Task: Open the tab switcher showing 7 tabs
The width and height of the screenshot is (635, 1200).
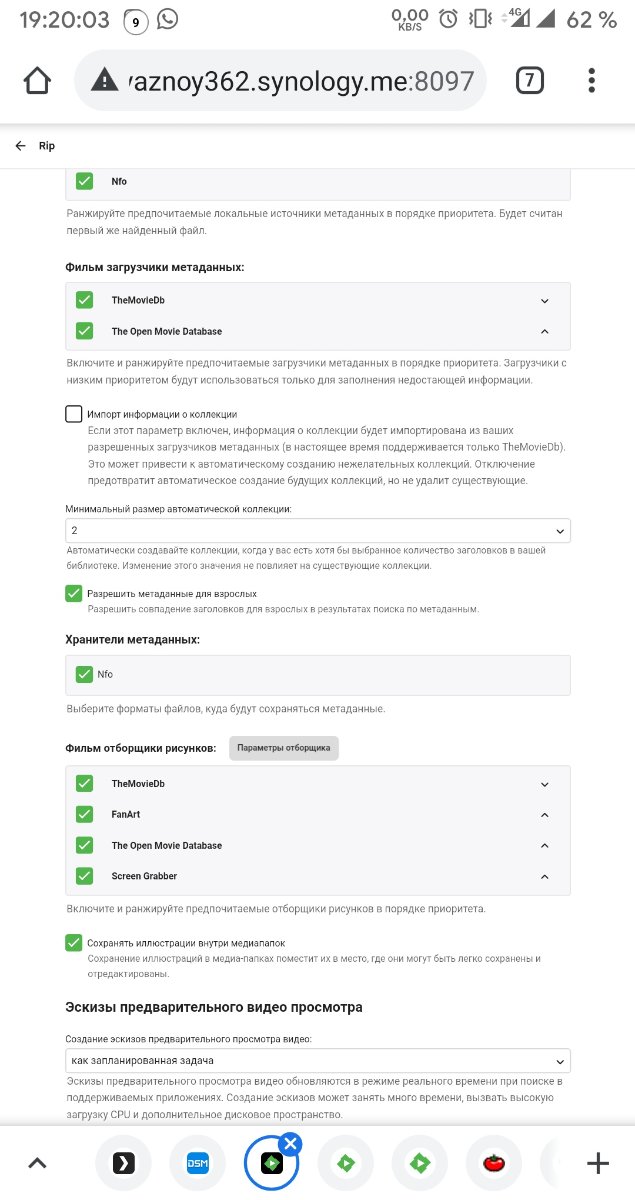Action: click(530, 81)
